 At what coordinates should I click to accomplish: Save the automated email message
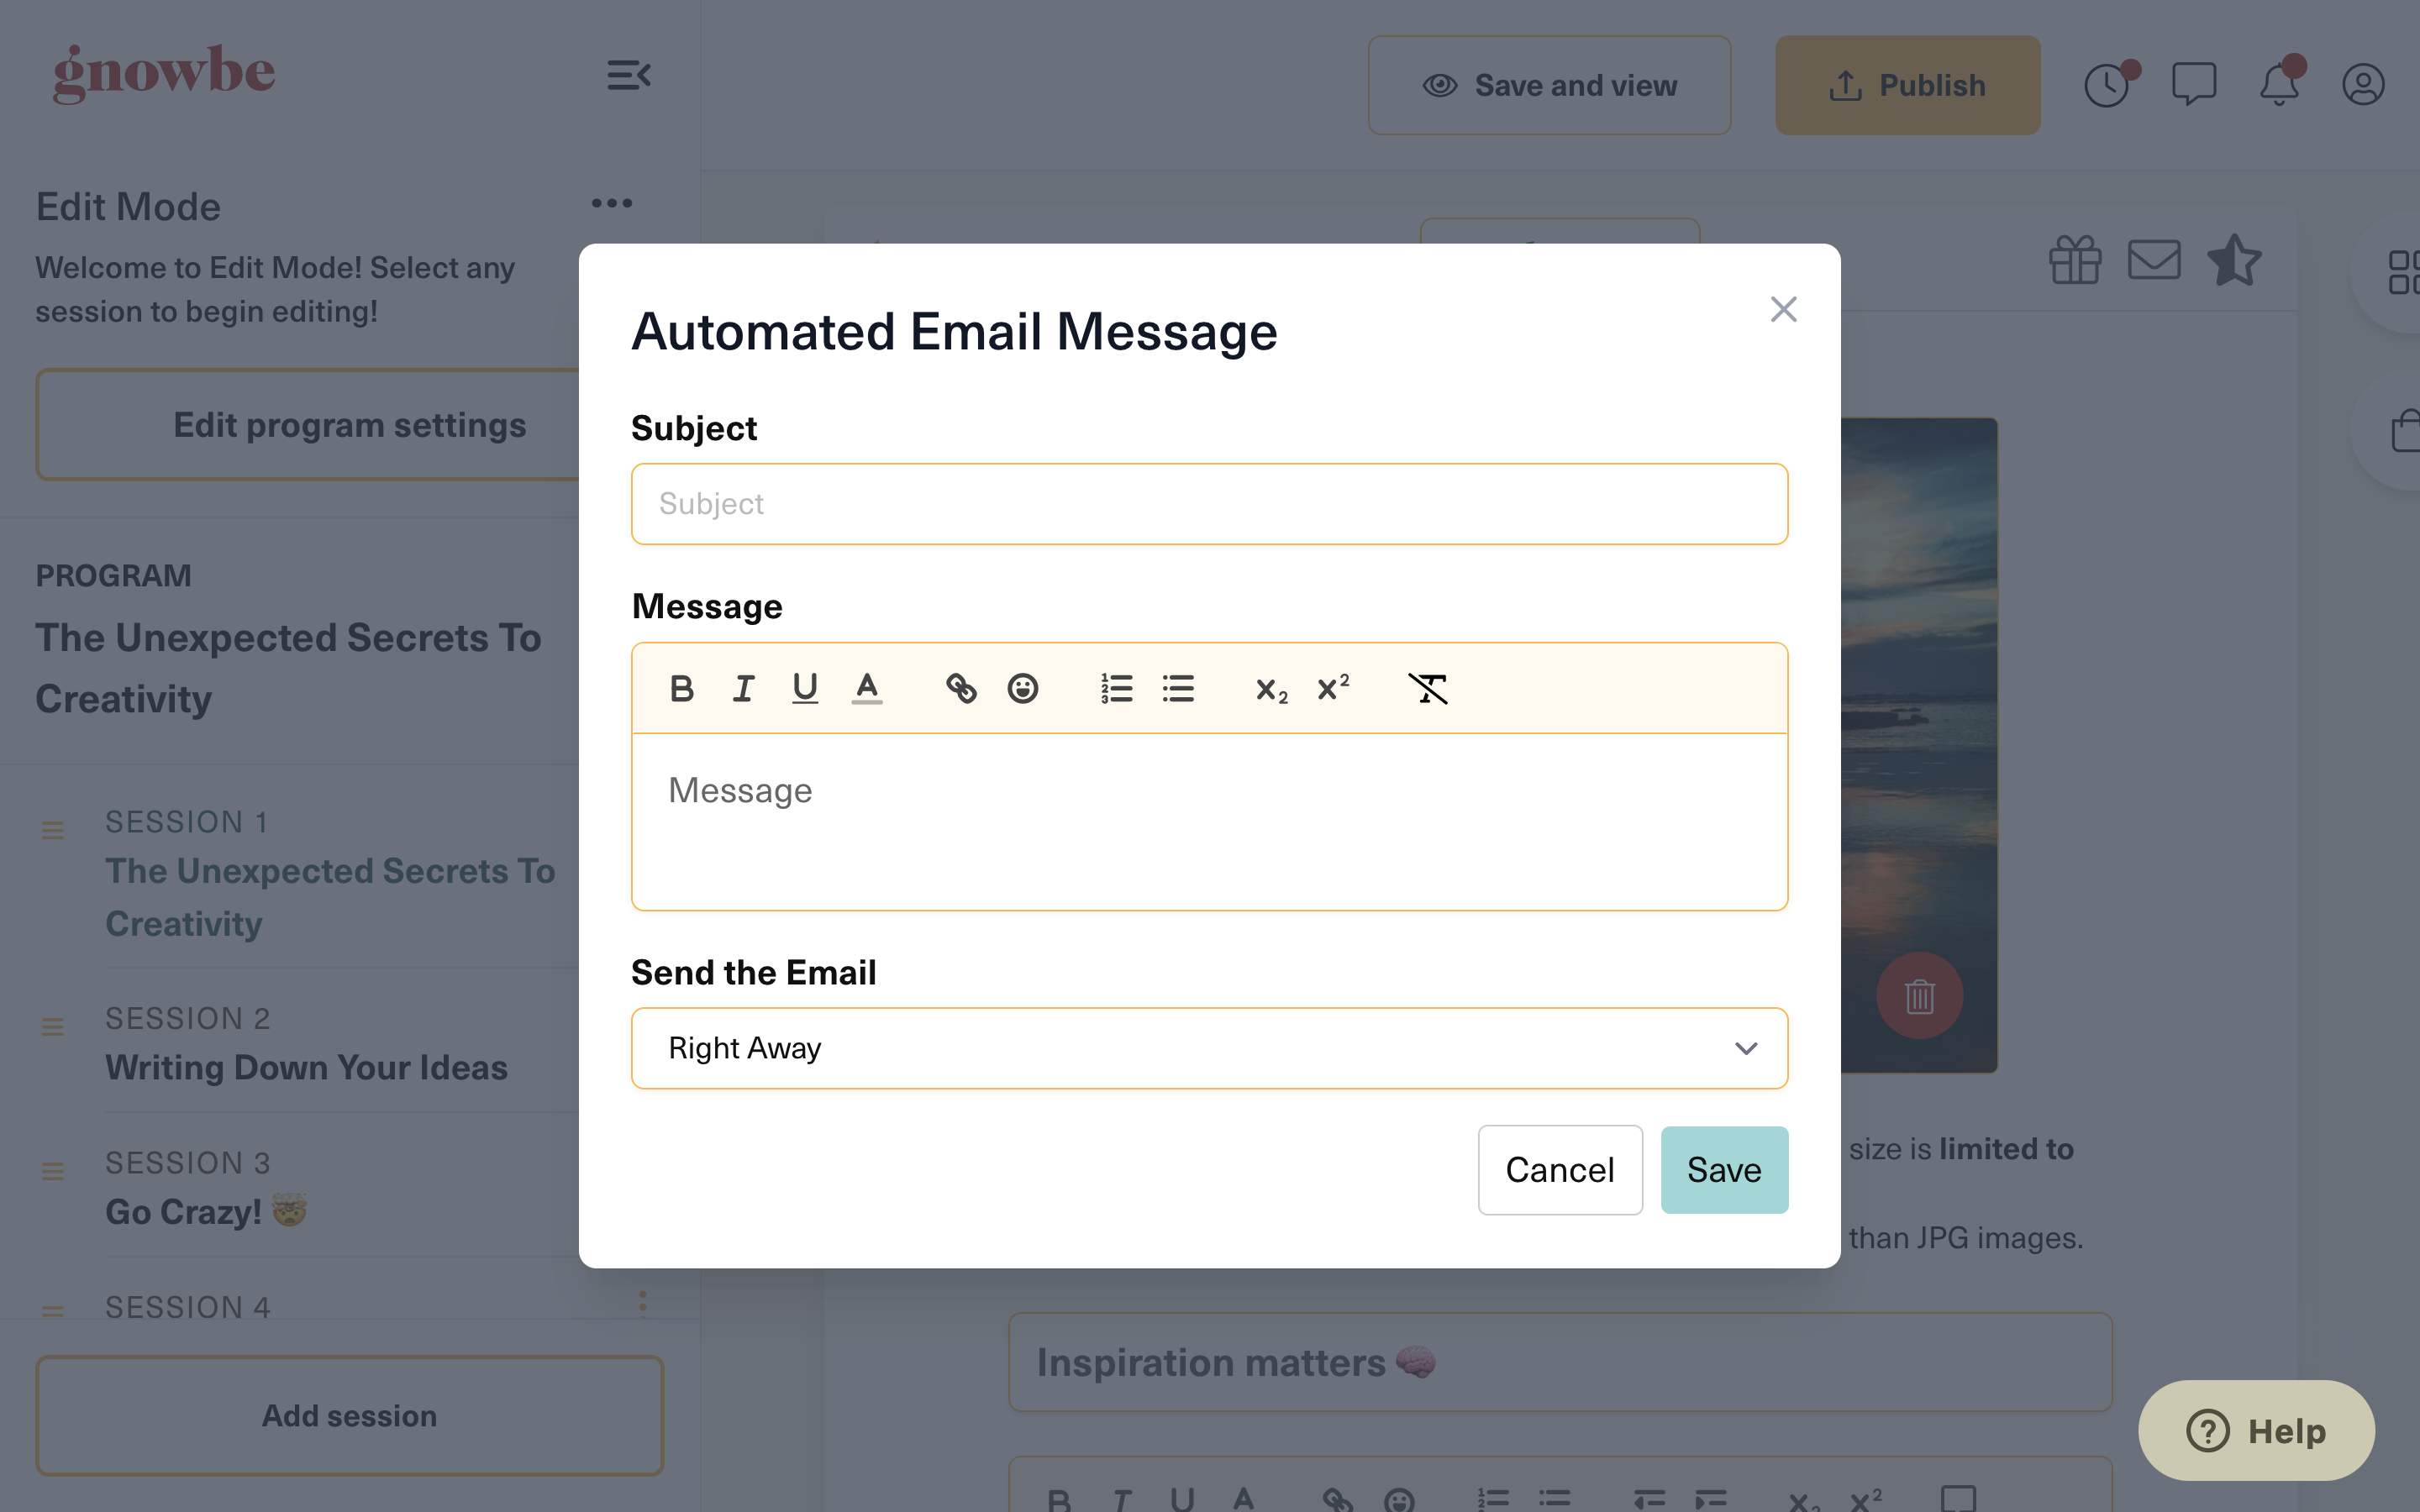tap(1724, 1170)
